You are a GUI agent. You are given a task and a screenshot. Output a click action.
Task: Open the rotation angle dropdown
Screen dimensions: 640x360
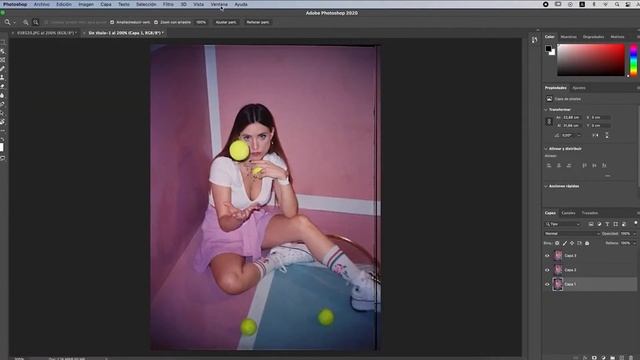[x=579, y=136]
